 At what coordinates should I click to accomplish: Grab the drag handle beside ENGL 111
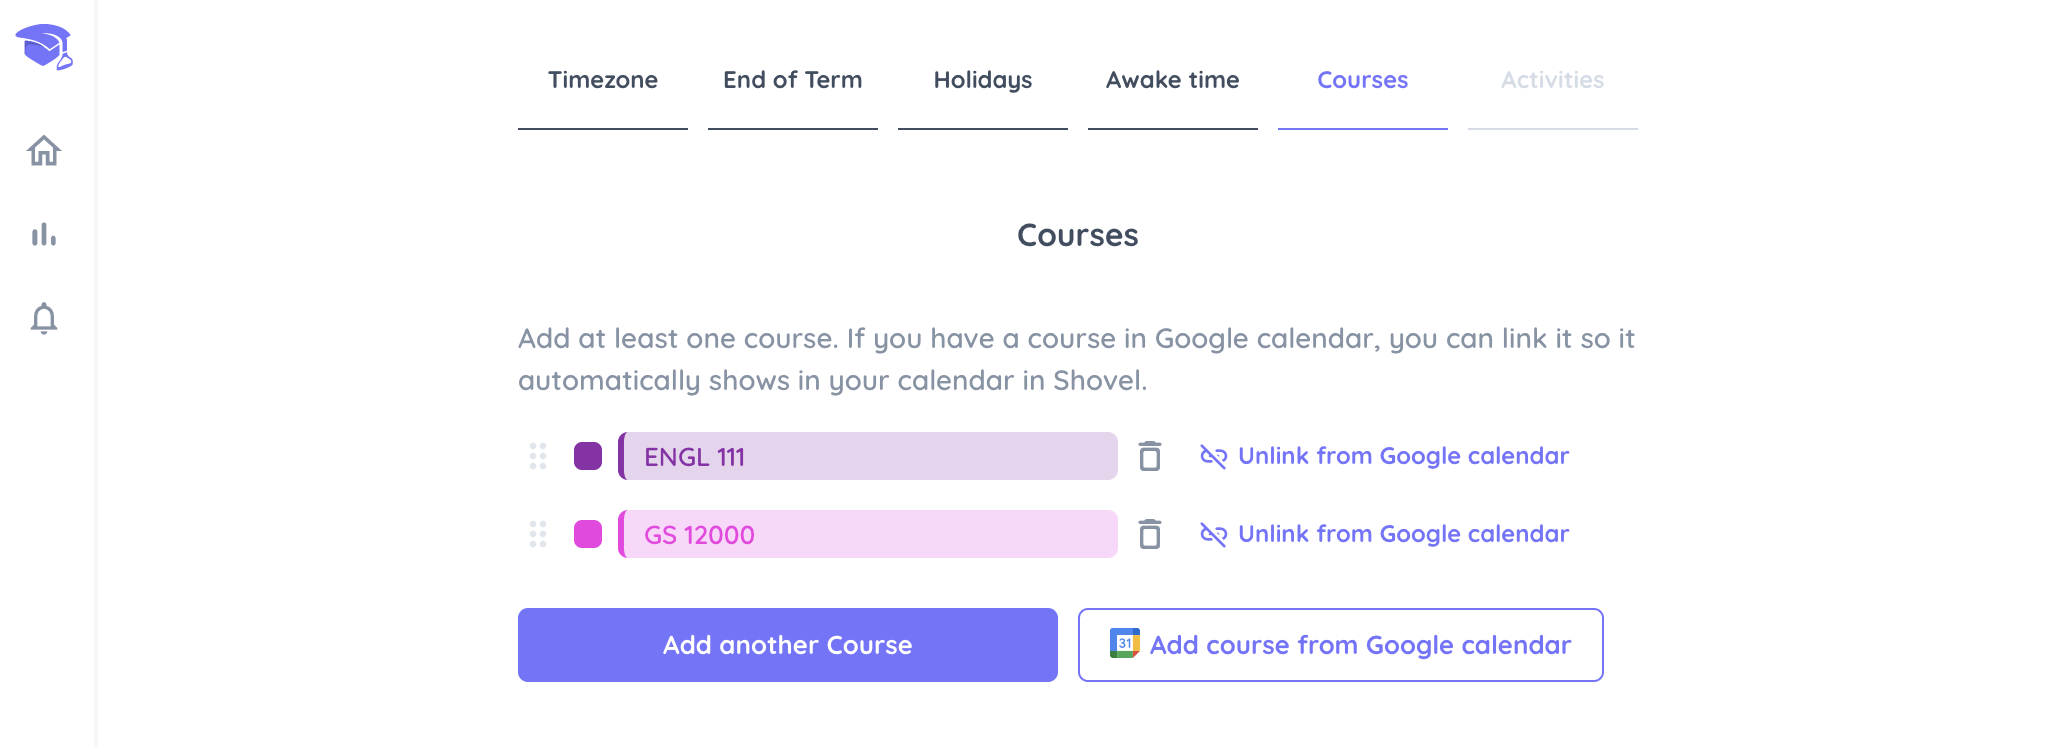point(538,456)
